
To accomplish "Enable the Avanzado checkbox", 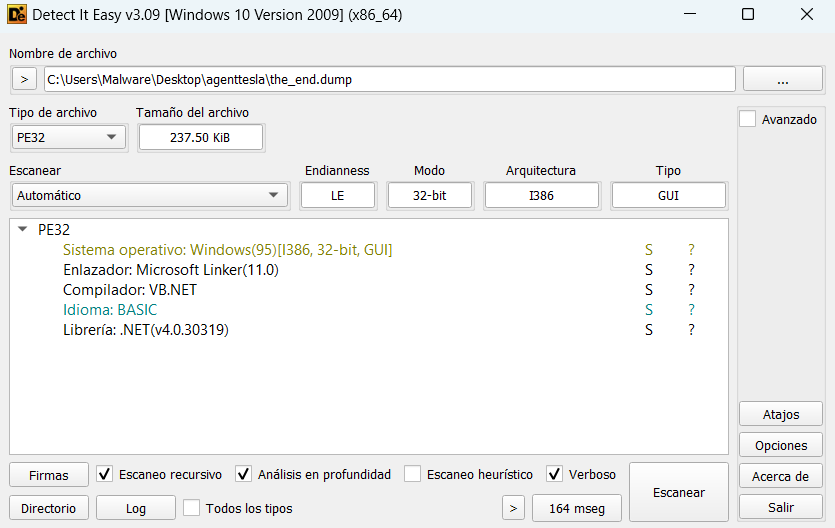I will pyautogui.click(x=748, y=119).
